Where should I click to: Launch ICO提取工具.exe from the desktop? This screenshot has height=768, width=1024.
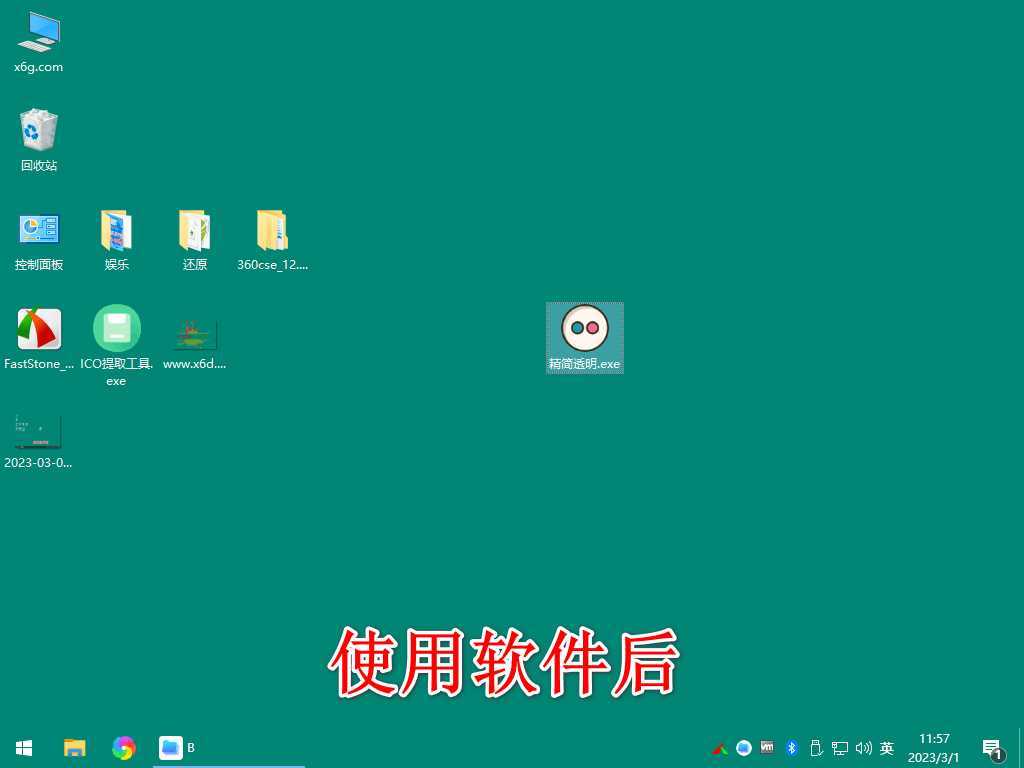tap(116, 330)
